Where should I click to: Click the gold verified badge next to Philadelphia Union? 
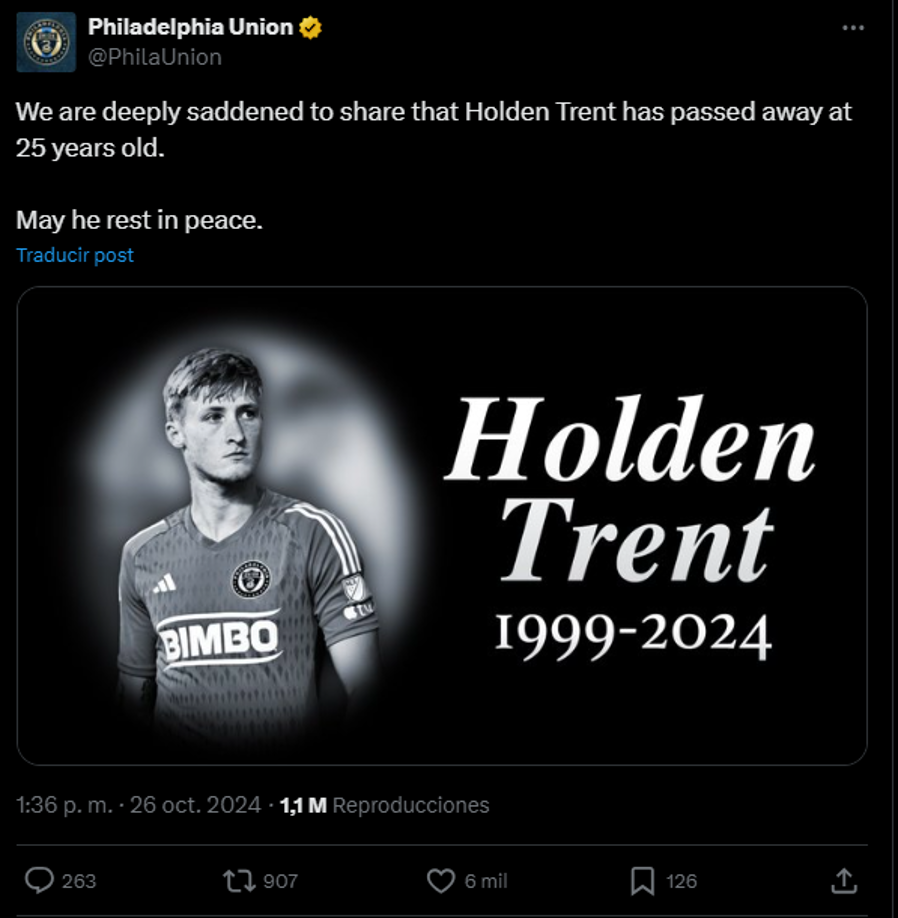310,29
